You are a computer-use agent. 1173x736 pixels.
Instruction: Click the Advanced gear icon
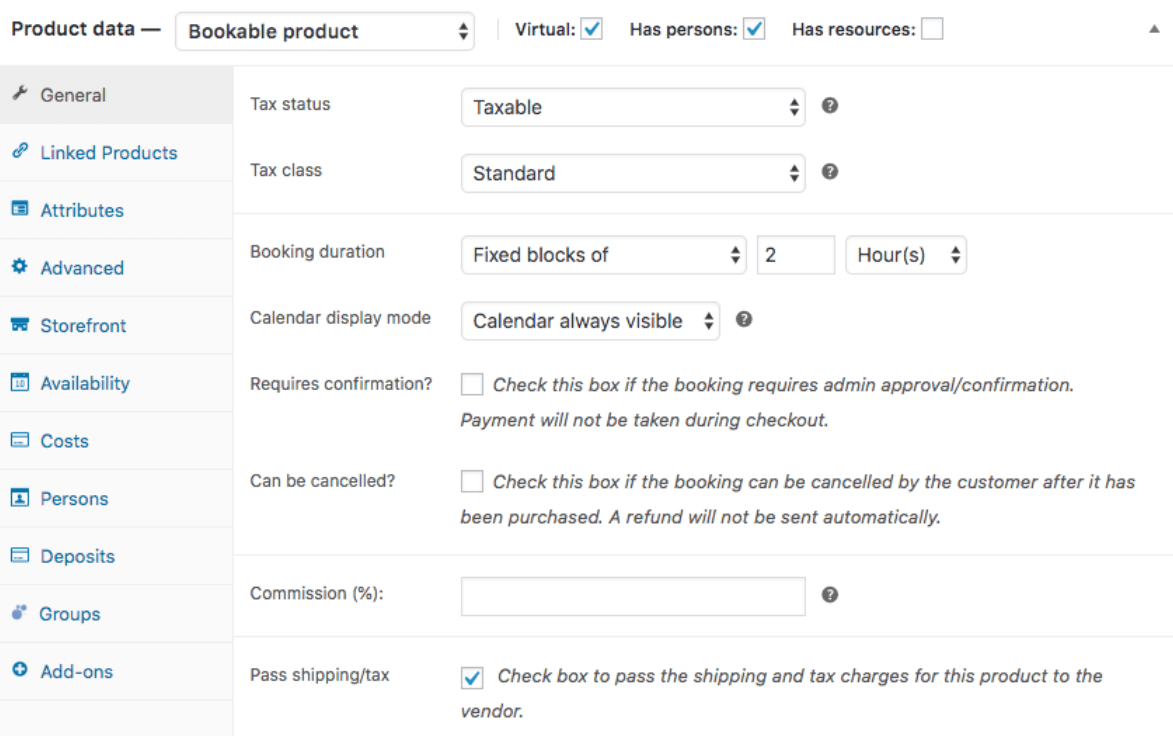pos(19,267)
